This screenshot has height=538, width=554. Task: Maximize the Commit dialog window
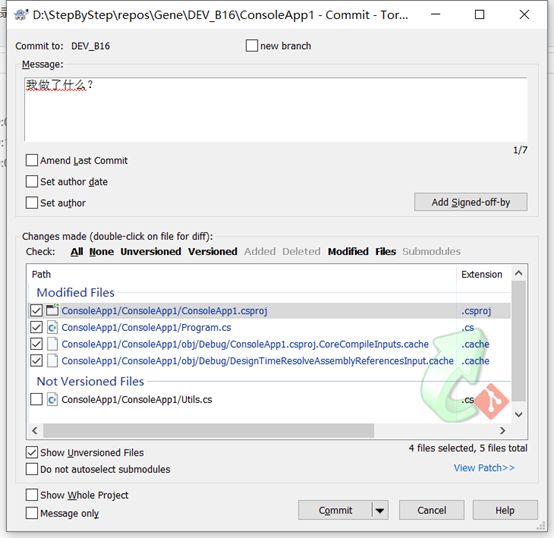[x=479, y=14]
